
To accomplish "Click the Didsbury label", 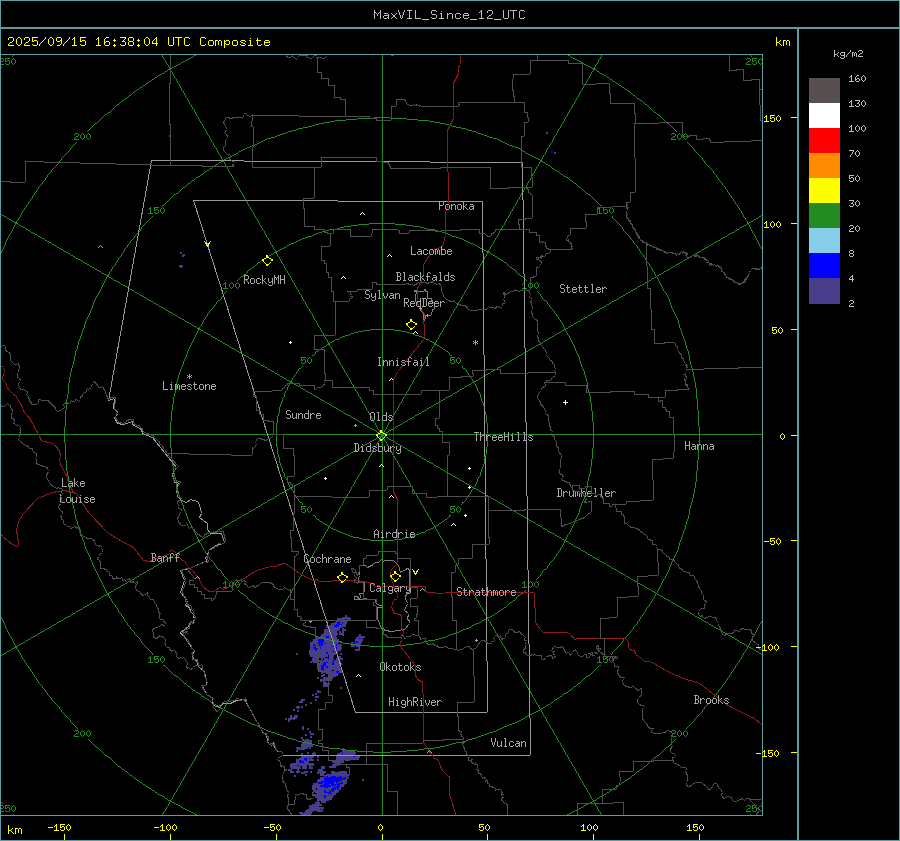I will [x=377, y=448].
